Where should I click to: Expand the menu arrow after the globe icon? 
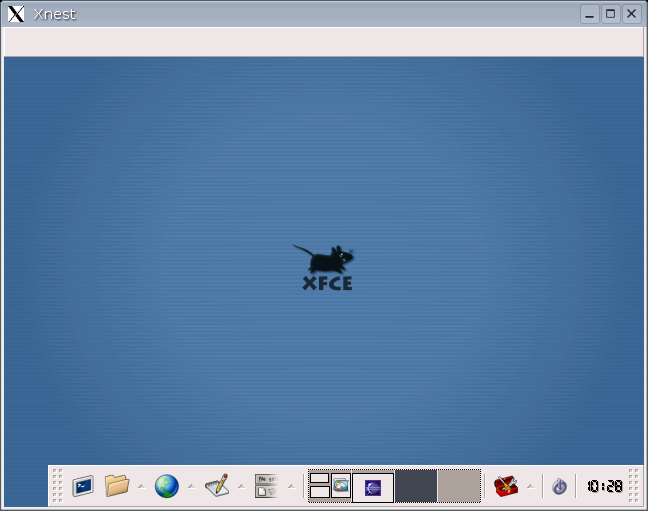click(191, 486)
